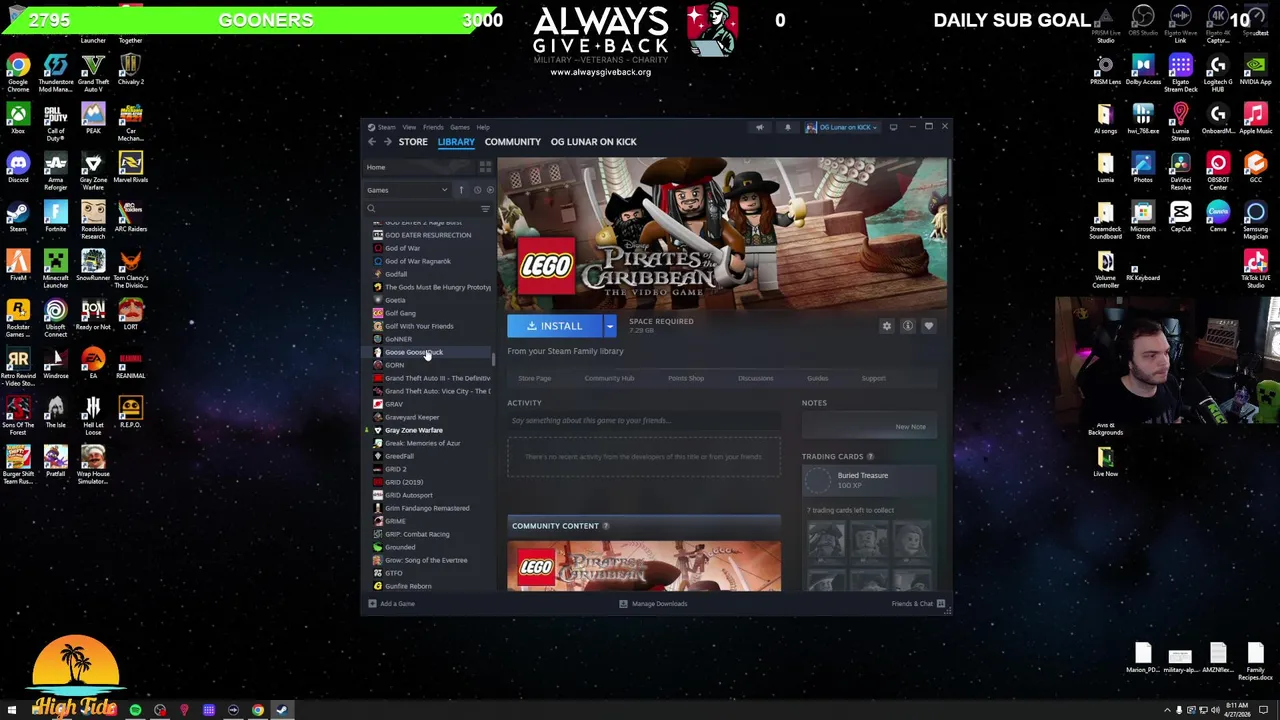
Task: Open the Guides link
Action: pyautogui.click(x=817, y=378)
